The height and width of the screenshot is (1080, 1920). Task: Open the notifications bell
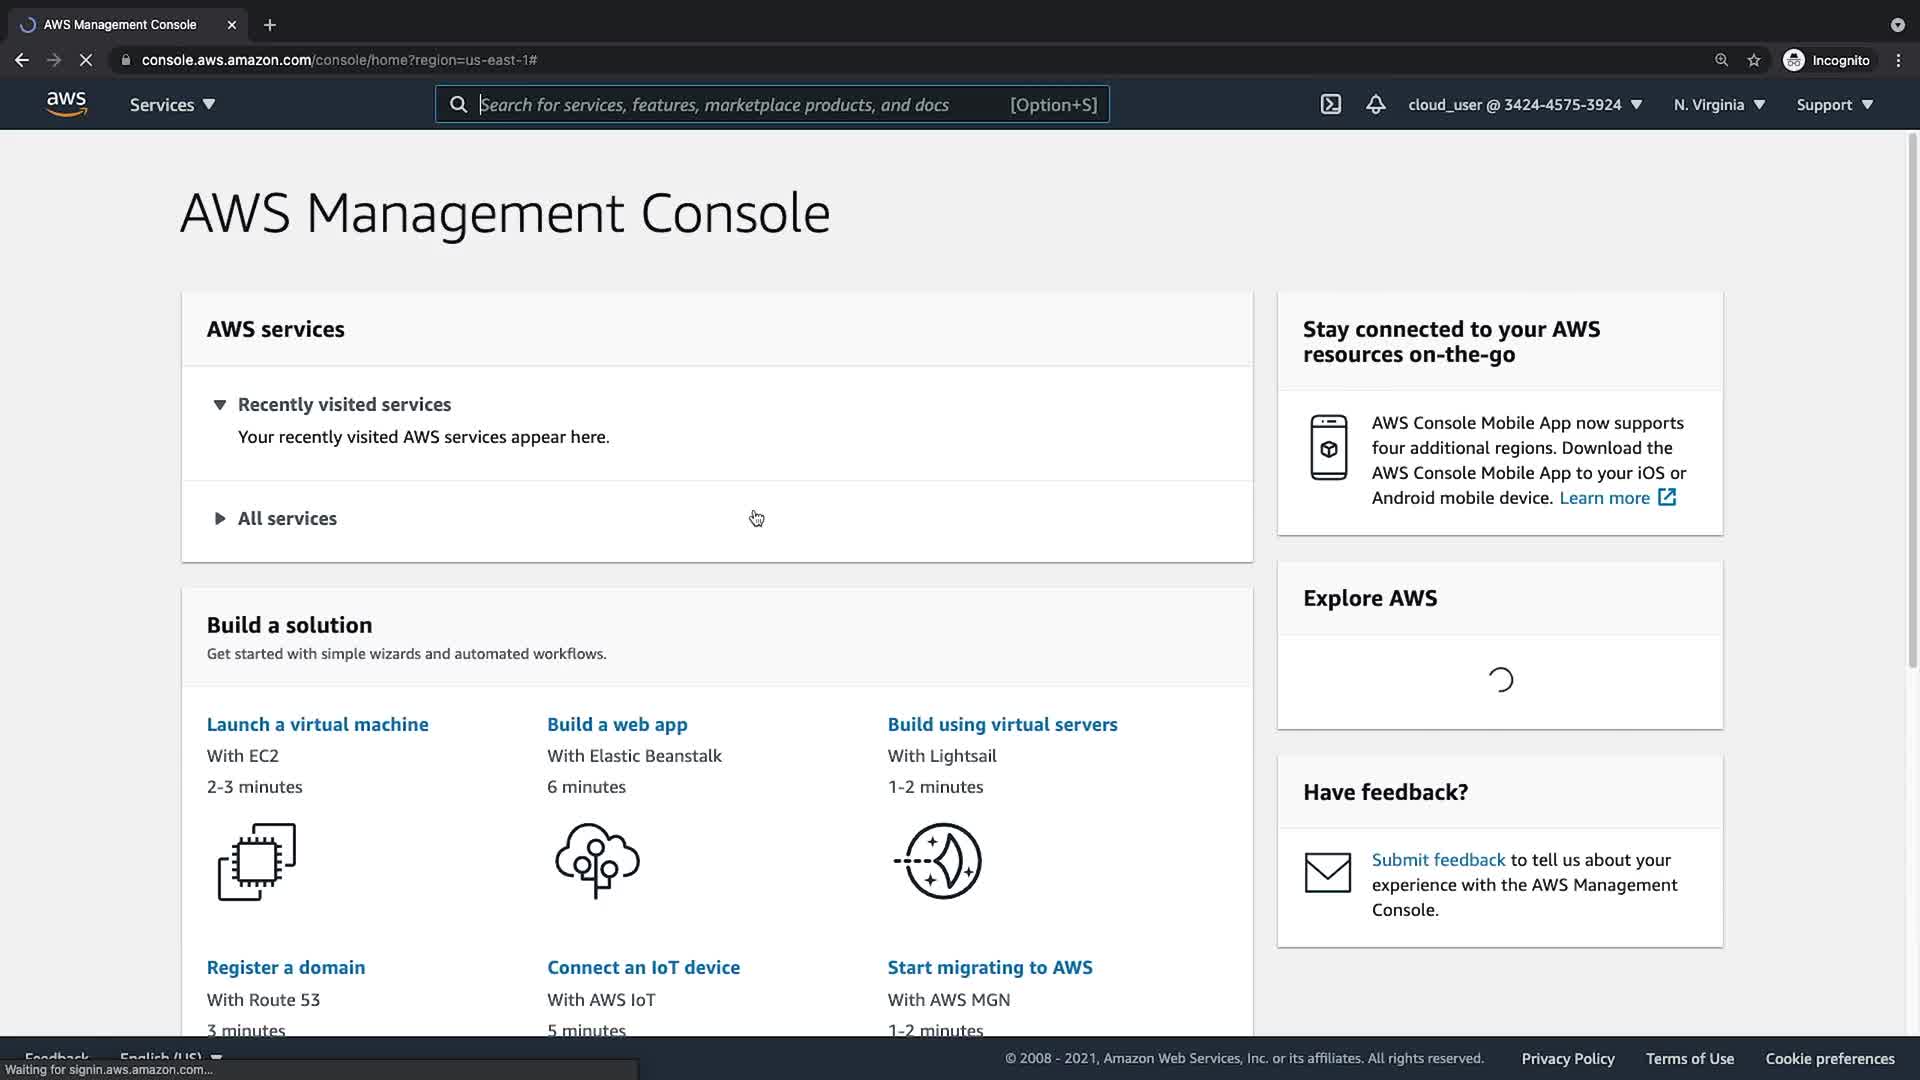click(x=1376, y=104)
